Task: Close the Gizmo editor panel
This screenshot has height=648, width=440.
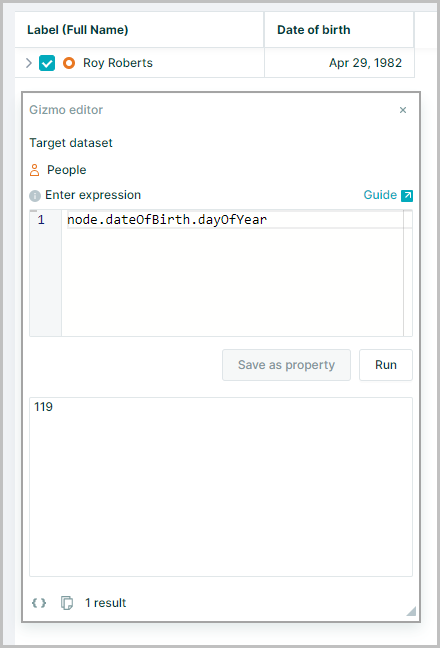Action: pos(403,110)
